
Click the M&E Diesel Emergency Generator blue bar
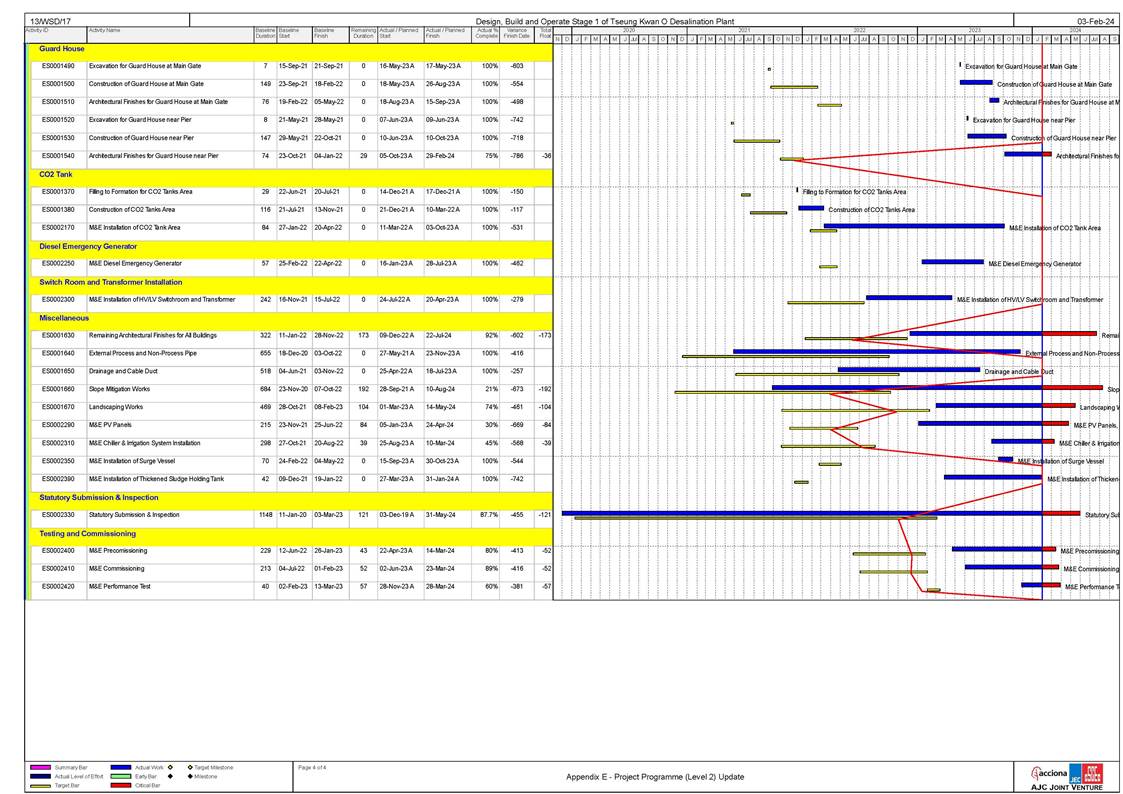pyautogui.click(x=952, y=262)
